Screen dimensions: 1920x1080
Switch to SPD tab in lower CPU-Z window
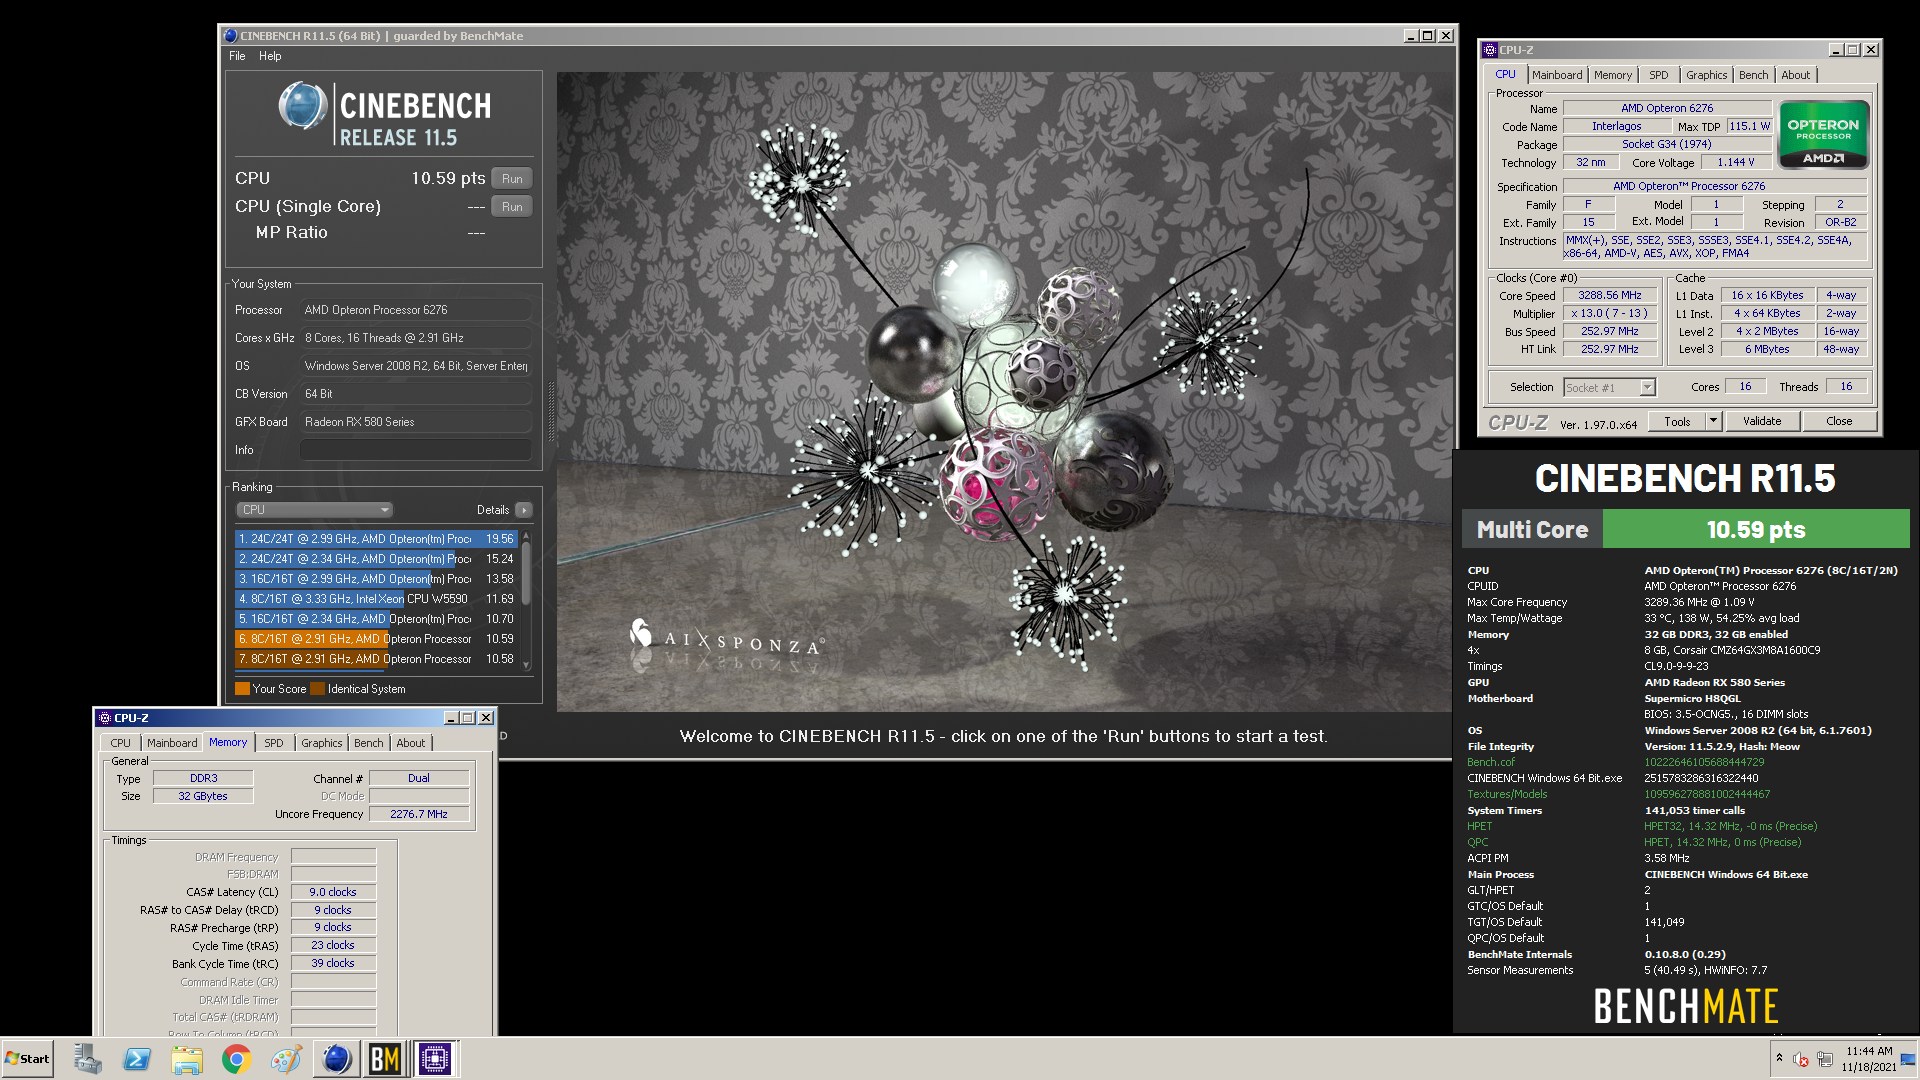274,743
